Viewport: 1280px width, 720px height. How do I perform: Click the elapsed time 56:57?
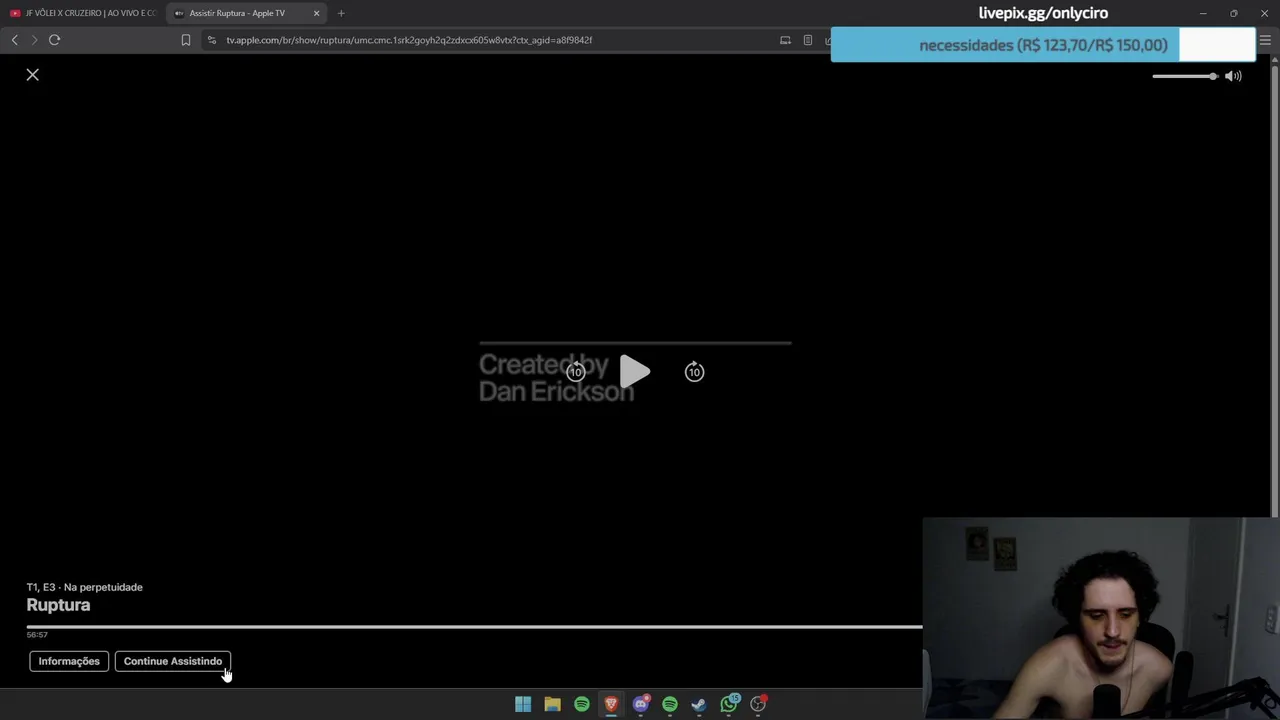(37, 635)
